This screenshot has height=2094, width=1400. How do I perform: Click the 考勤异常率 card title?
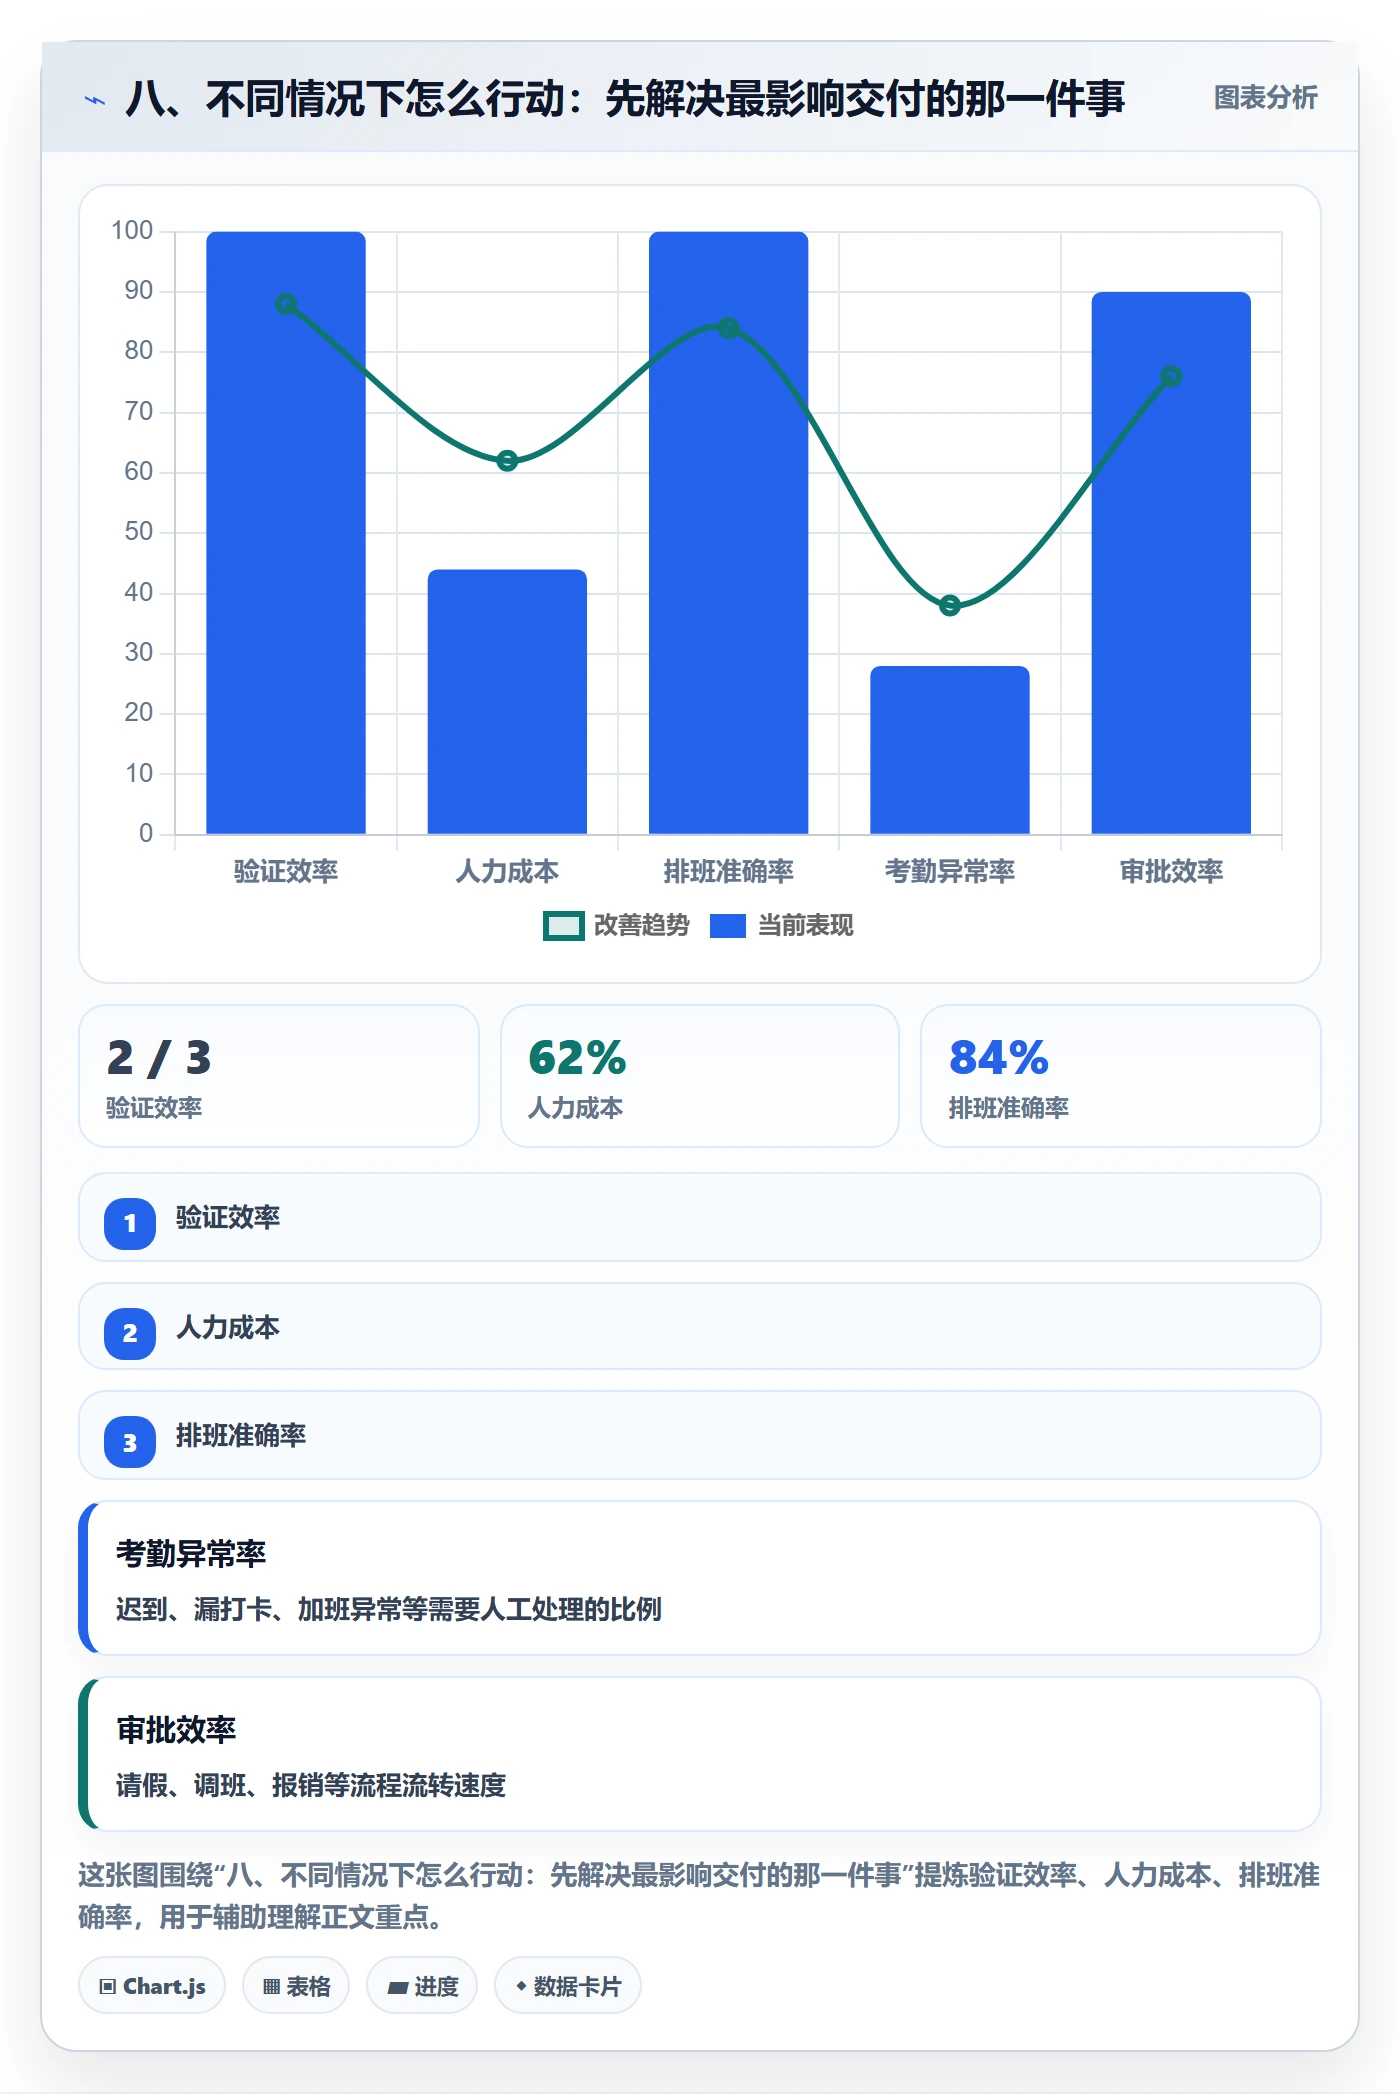coord(191,1554)
